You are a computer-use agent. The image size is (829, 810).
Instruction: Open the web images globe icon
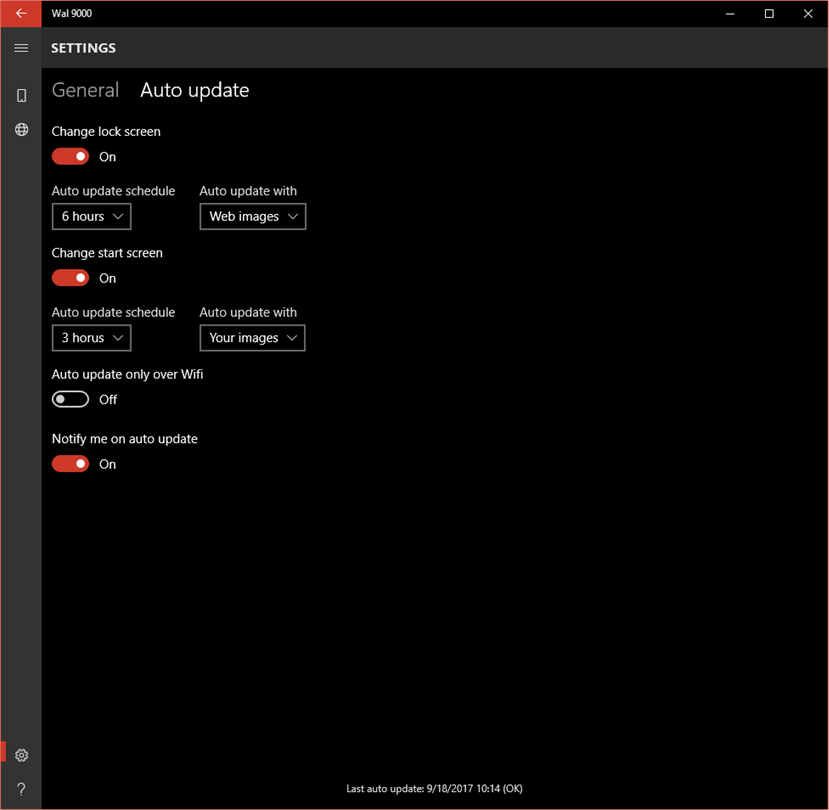[x=21, y=130]
